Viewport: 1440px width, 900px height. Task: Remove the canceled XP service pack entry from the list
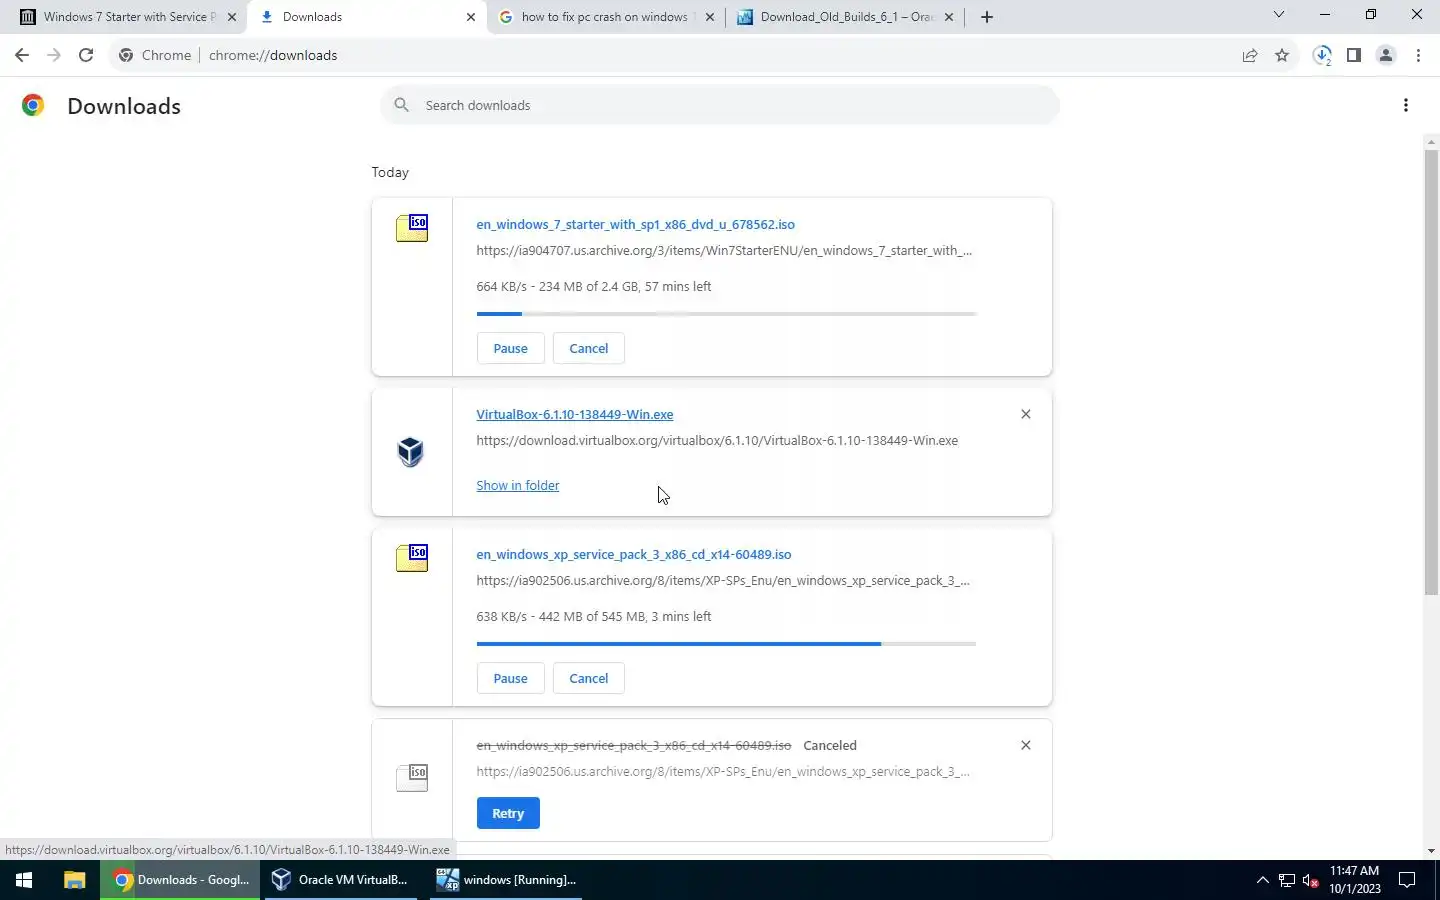click(1026, 745)
